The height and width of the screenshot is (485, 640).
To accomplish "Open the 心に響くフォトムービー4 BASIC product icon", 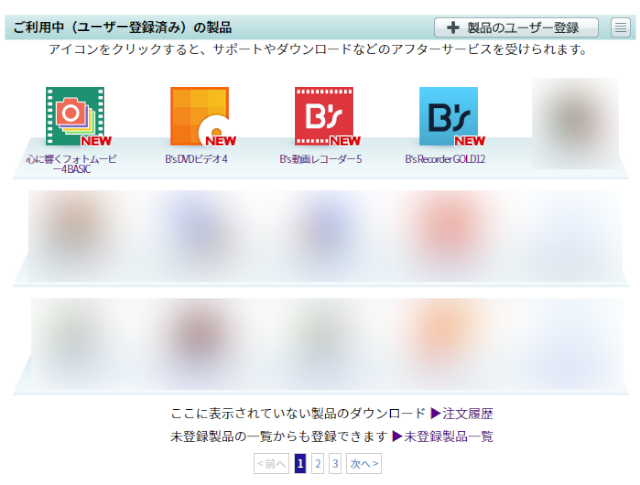I will [x=75, y=116].
